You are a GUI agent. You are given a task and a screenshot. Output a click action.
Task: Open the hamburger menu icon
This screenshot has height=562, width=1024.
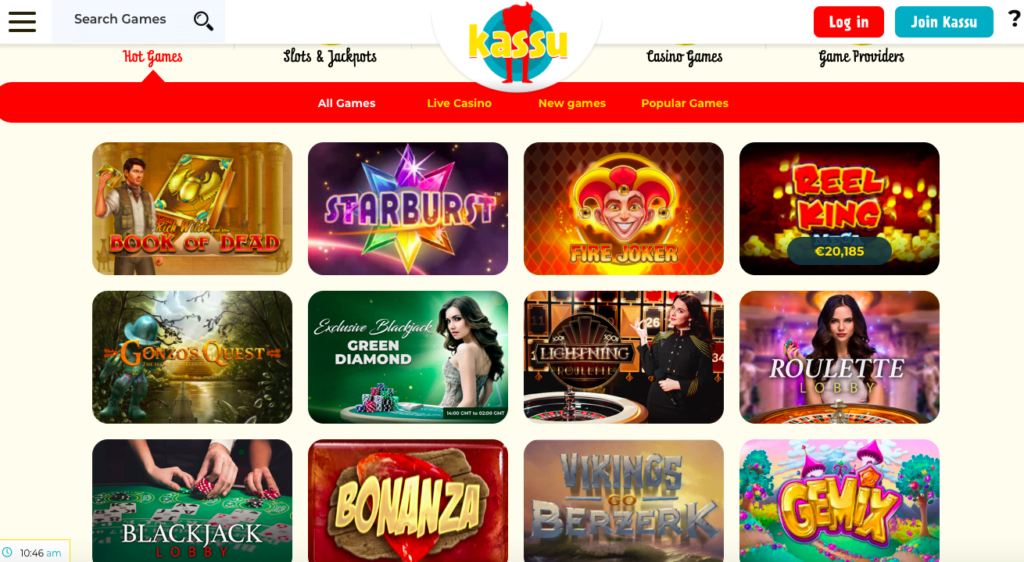(x=22, y=21)
